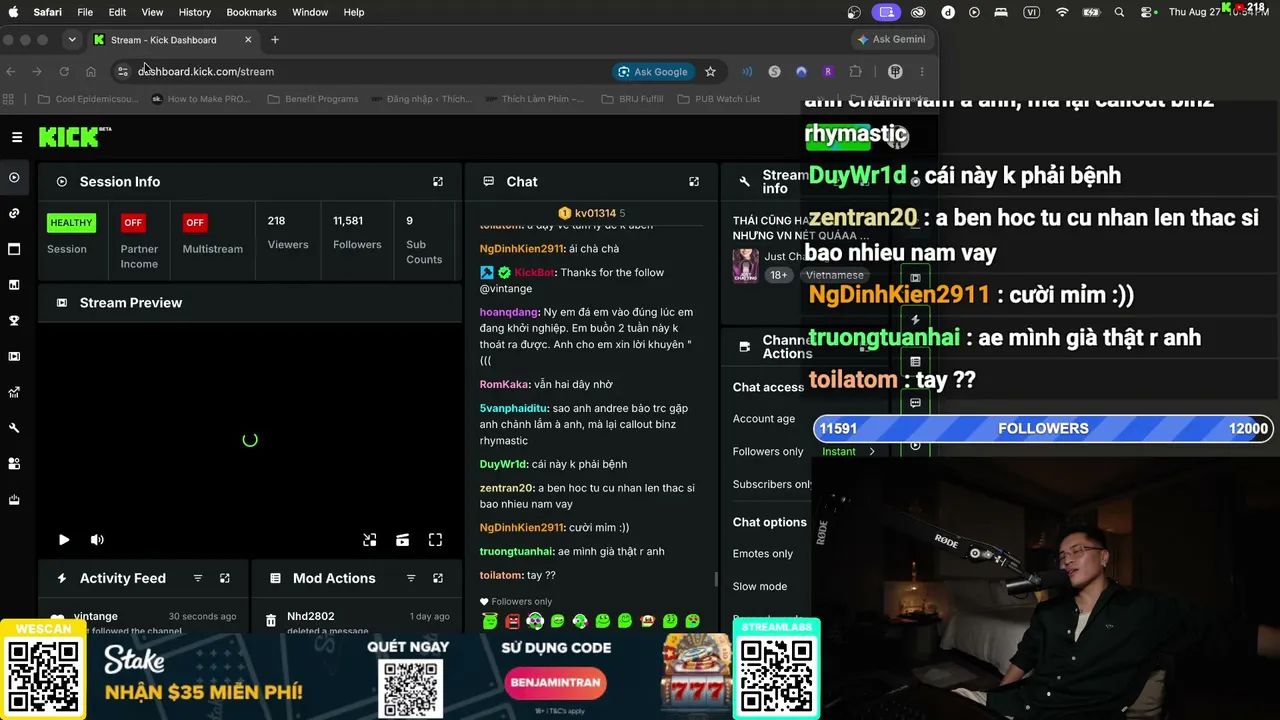1280x720 pixels.
Task: Click the pinned kv01314 subscriber badge
Action: point(564,213)
